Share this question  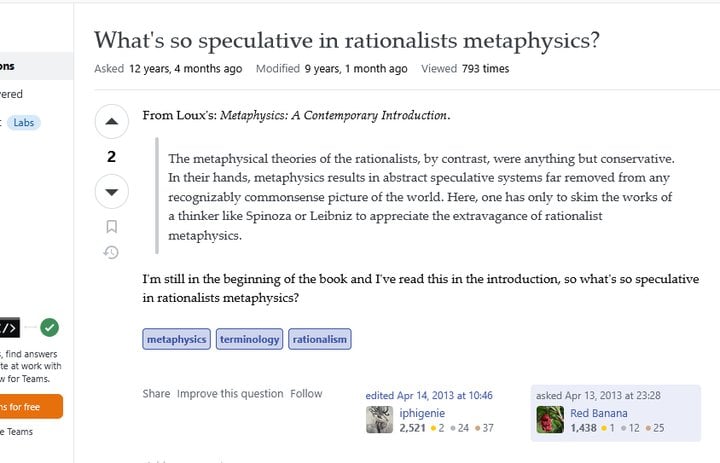156,394
